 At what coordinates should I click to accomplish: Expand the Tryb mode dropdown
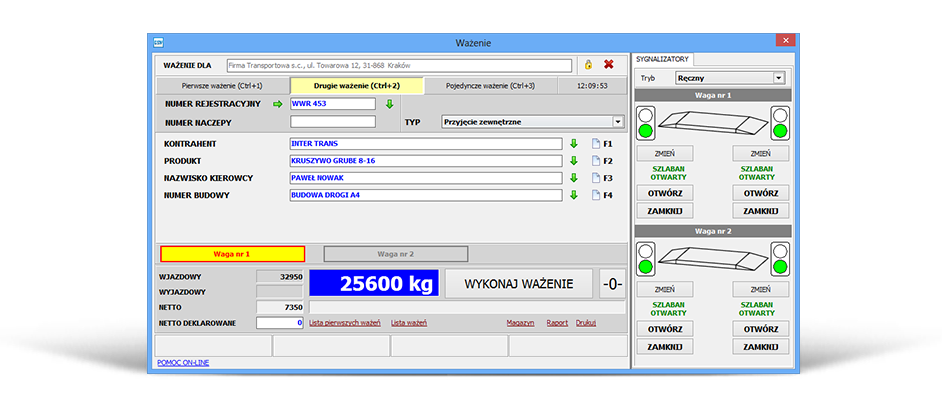point(778,78)
